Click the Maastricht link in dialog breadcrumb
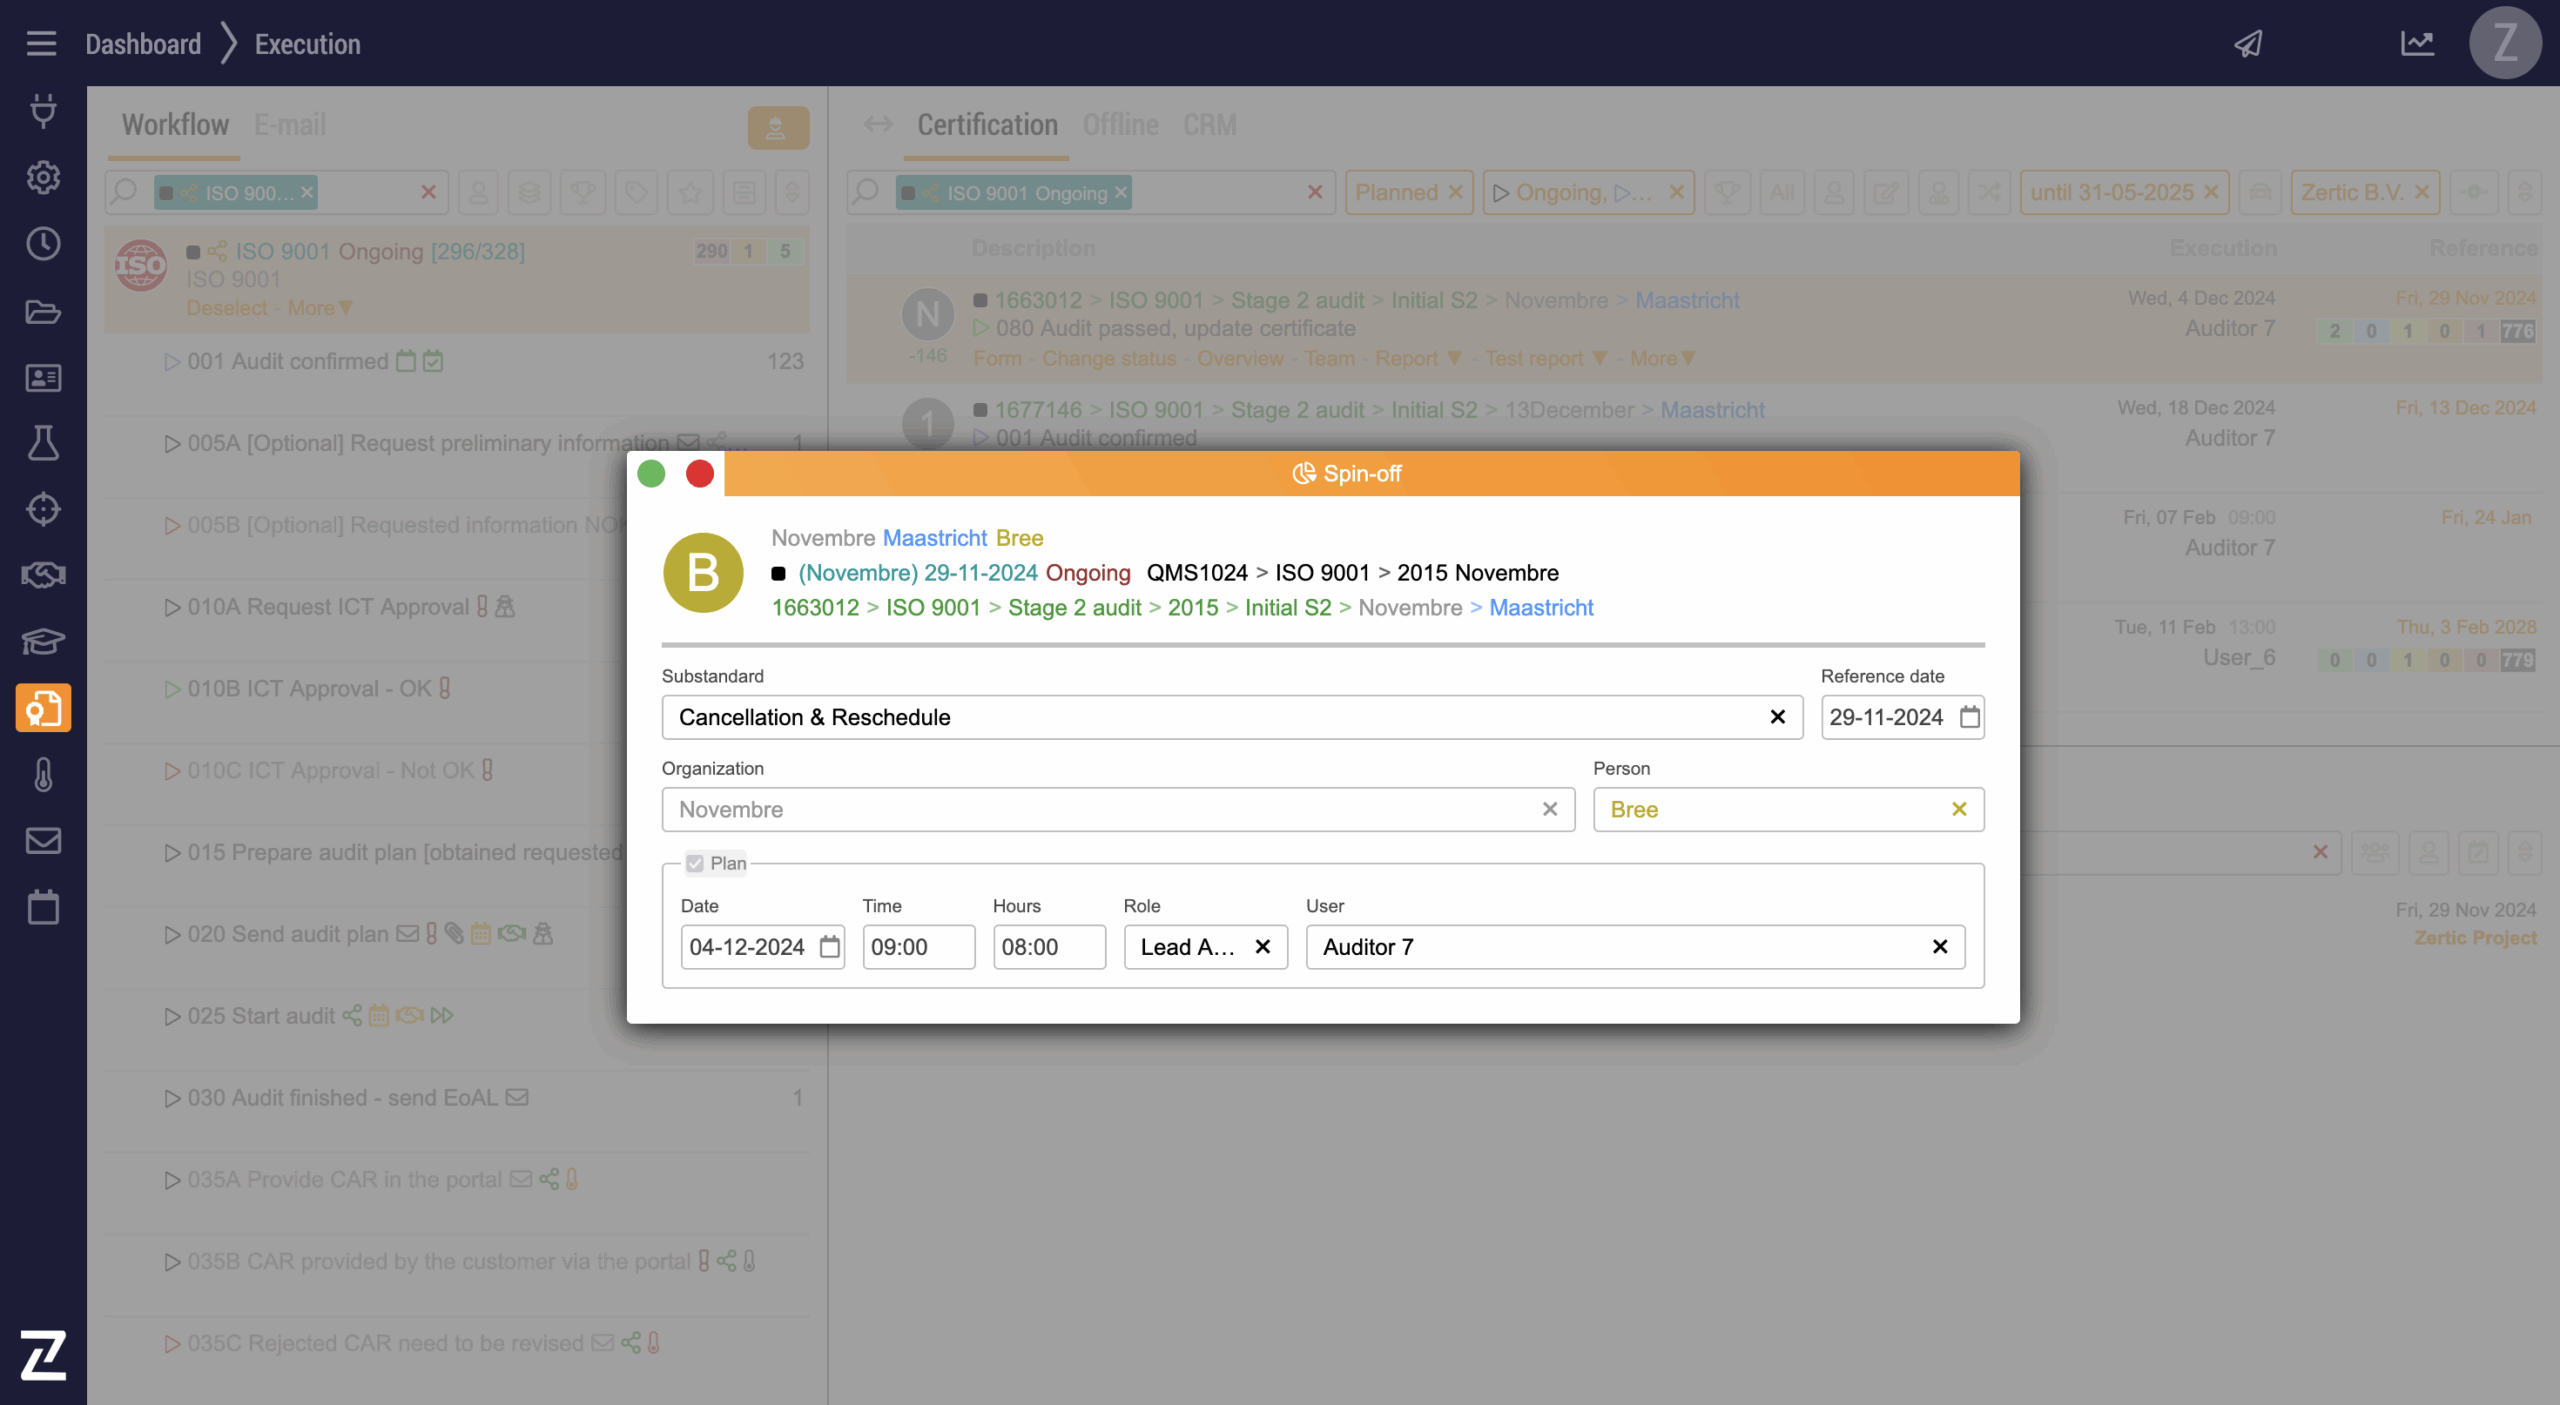The height and width of the screenshot is (1405, 2560). coord(1541,608)
